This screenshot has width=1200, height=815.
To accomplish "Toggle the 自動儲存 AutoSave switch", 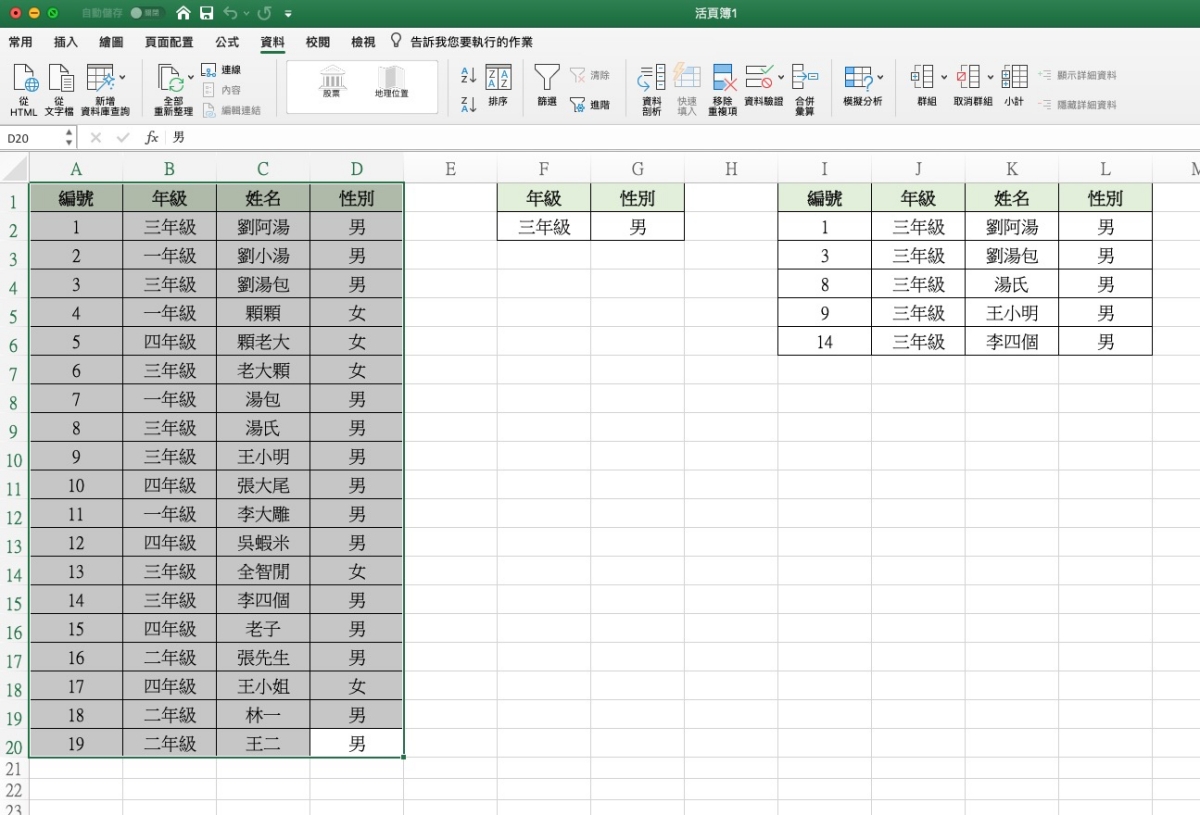I will [146, 13].
